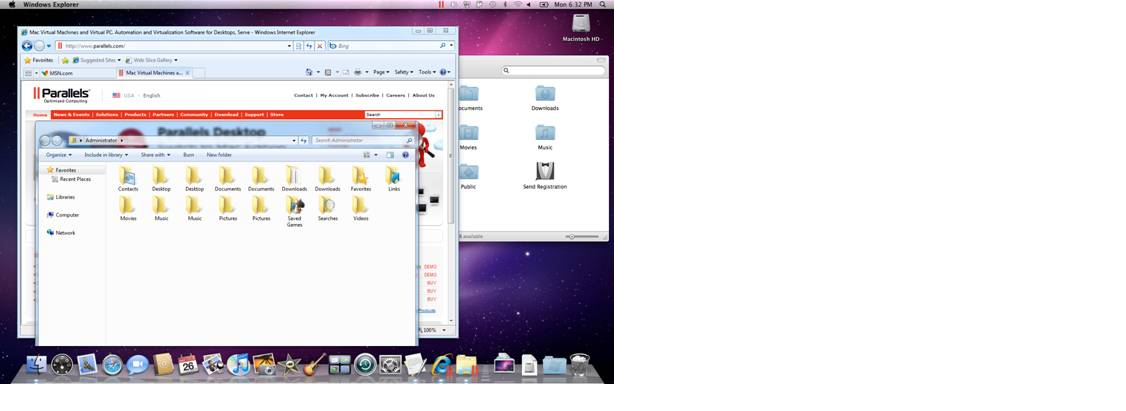The height and width of the screenshot is (411, 1126).
Task: Open Favorites button in Internet Explorer
Action: [x=39, y=60]
